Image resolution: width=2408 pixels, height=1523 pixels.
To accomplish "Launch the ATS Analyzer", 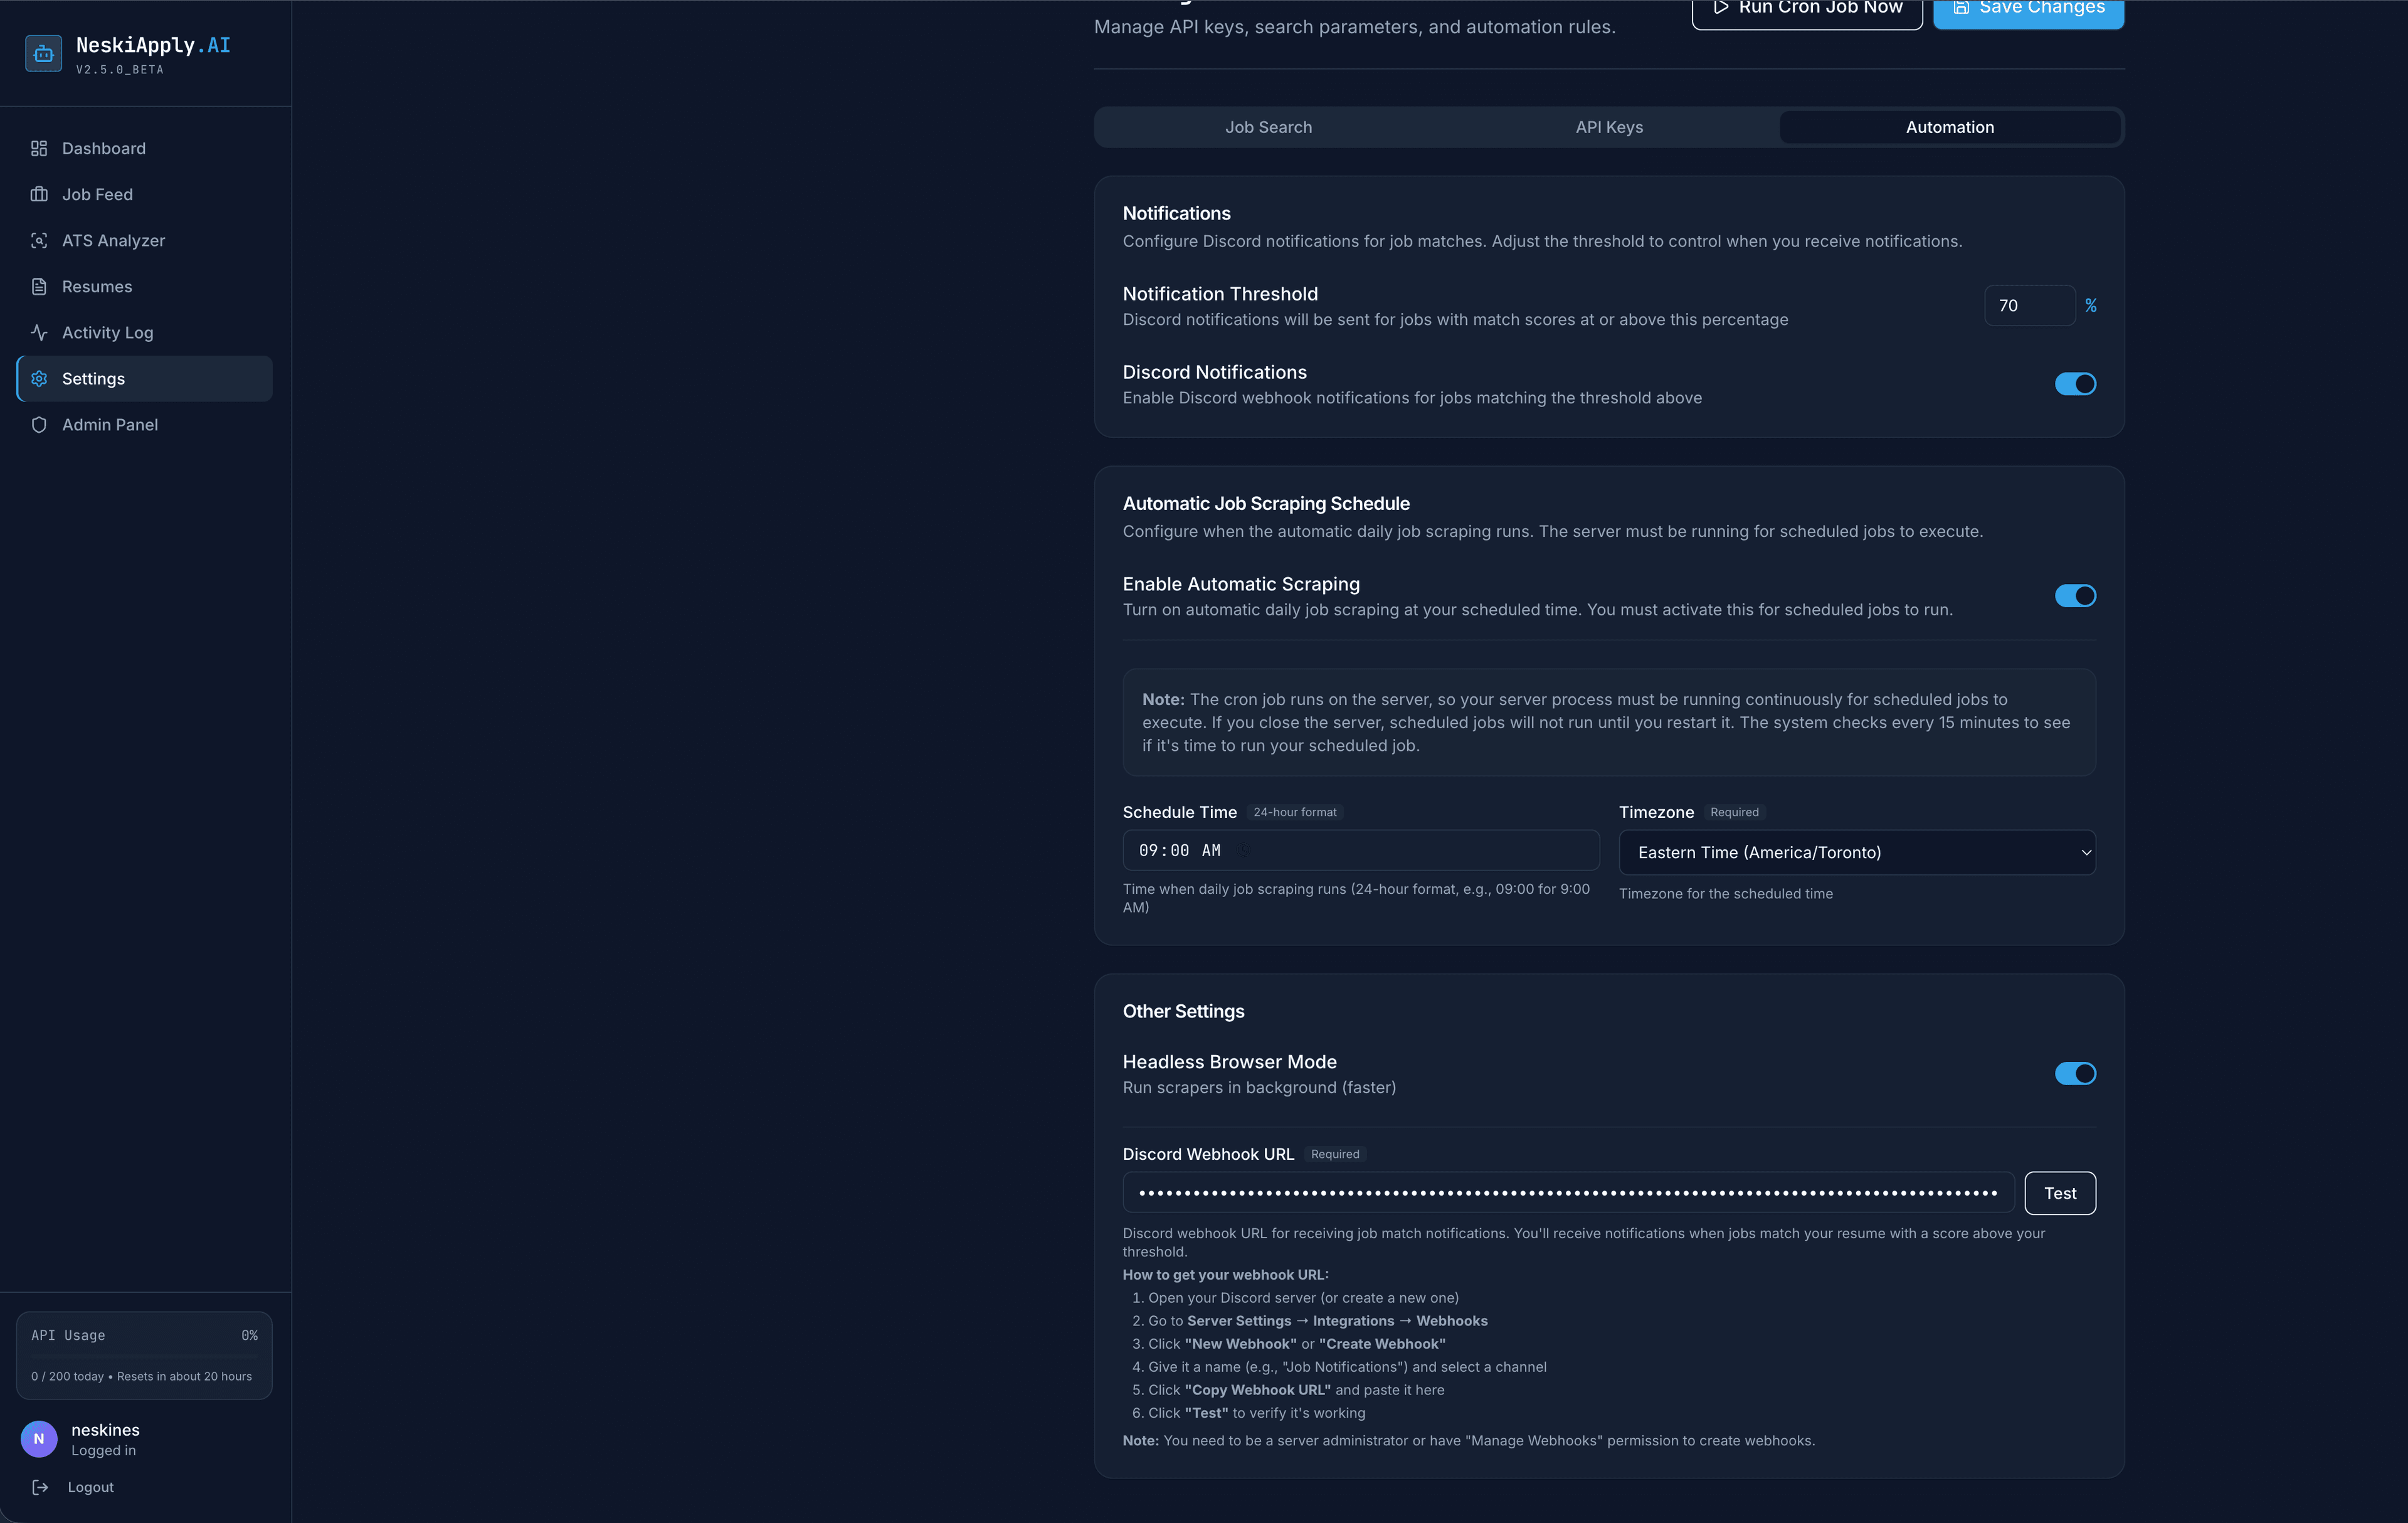I will pyautogui.click(x=113, y=240).
